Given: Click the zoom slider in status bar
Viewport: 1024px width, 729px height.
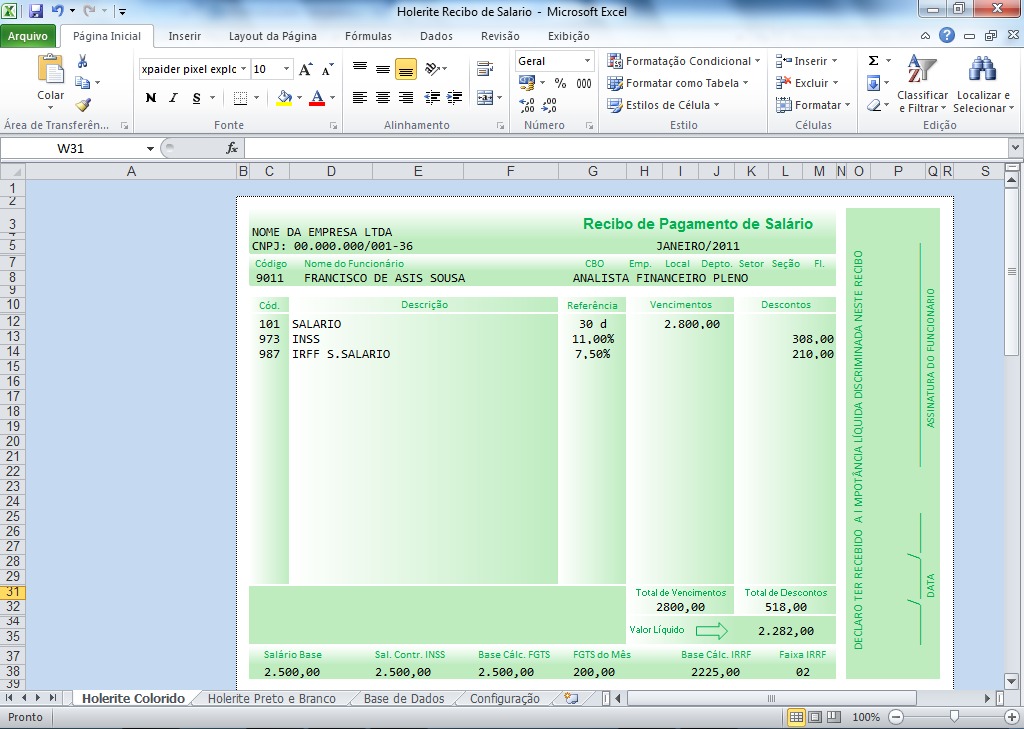Looking at the screenshot, I should click(x=955, y=717).
